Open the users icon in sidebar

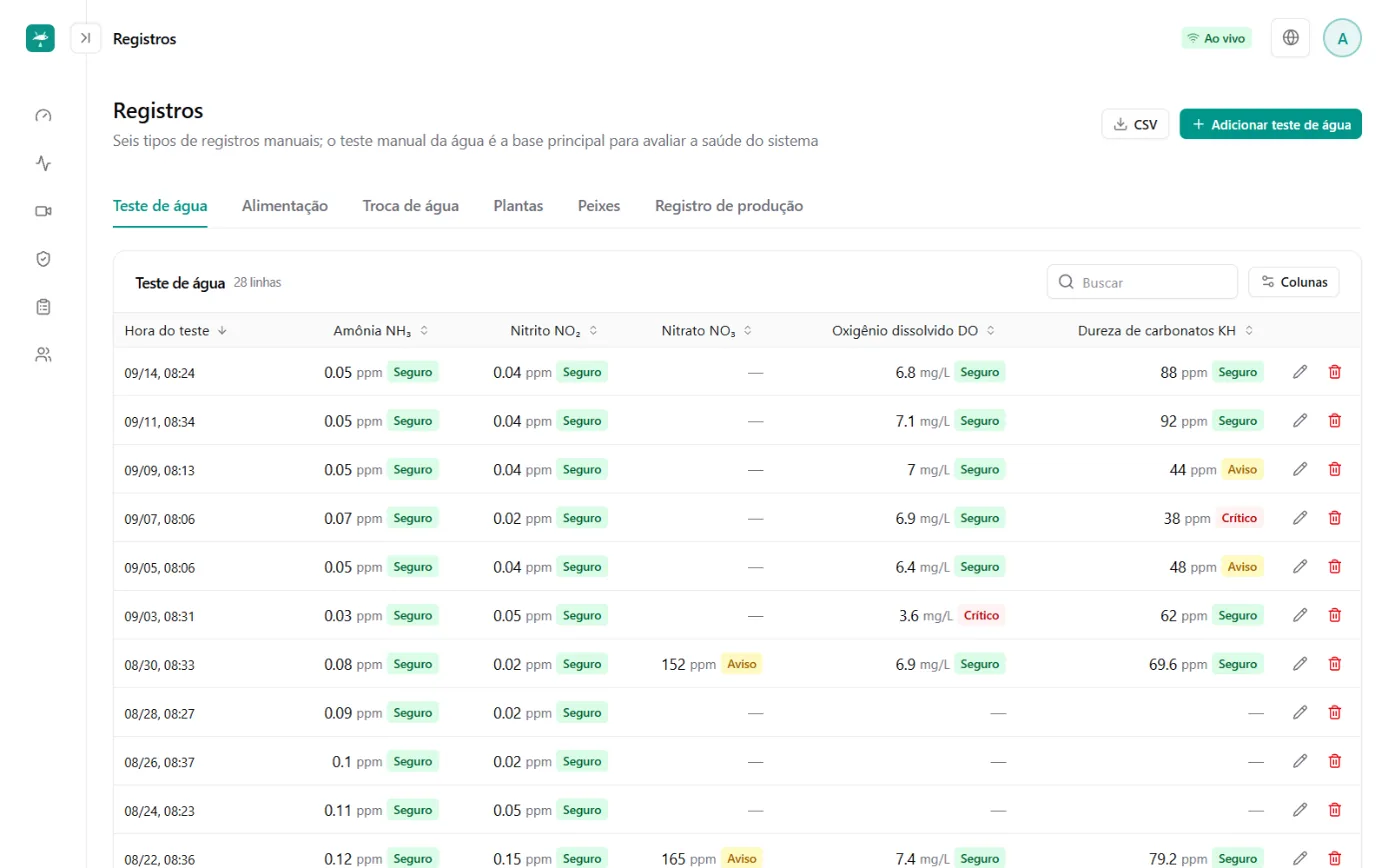(x=43, y=354)
